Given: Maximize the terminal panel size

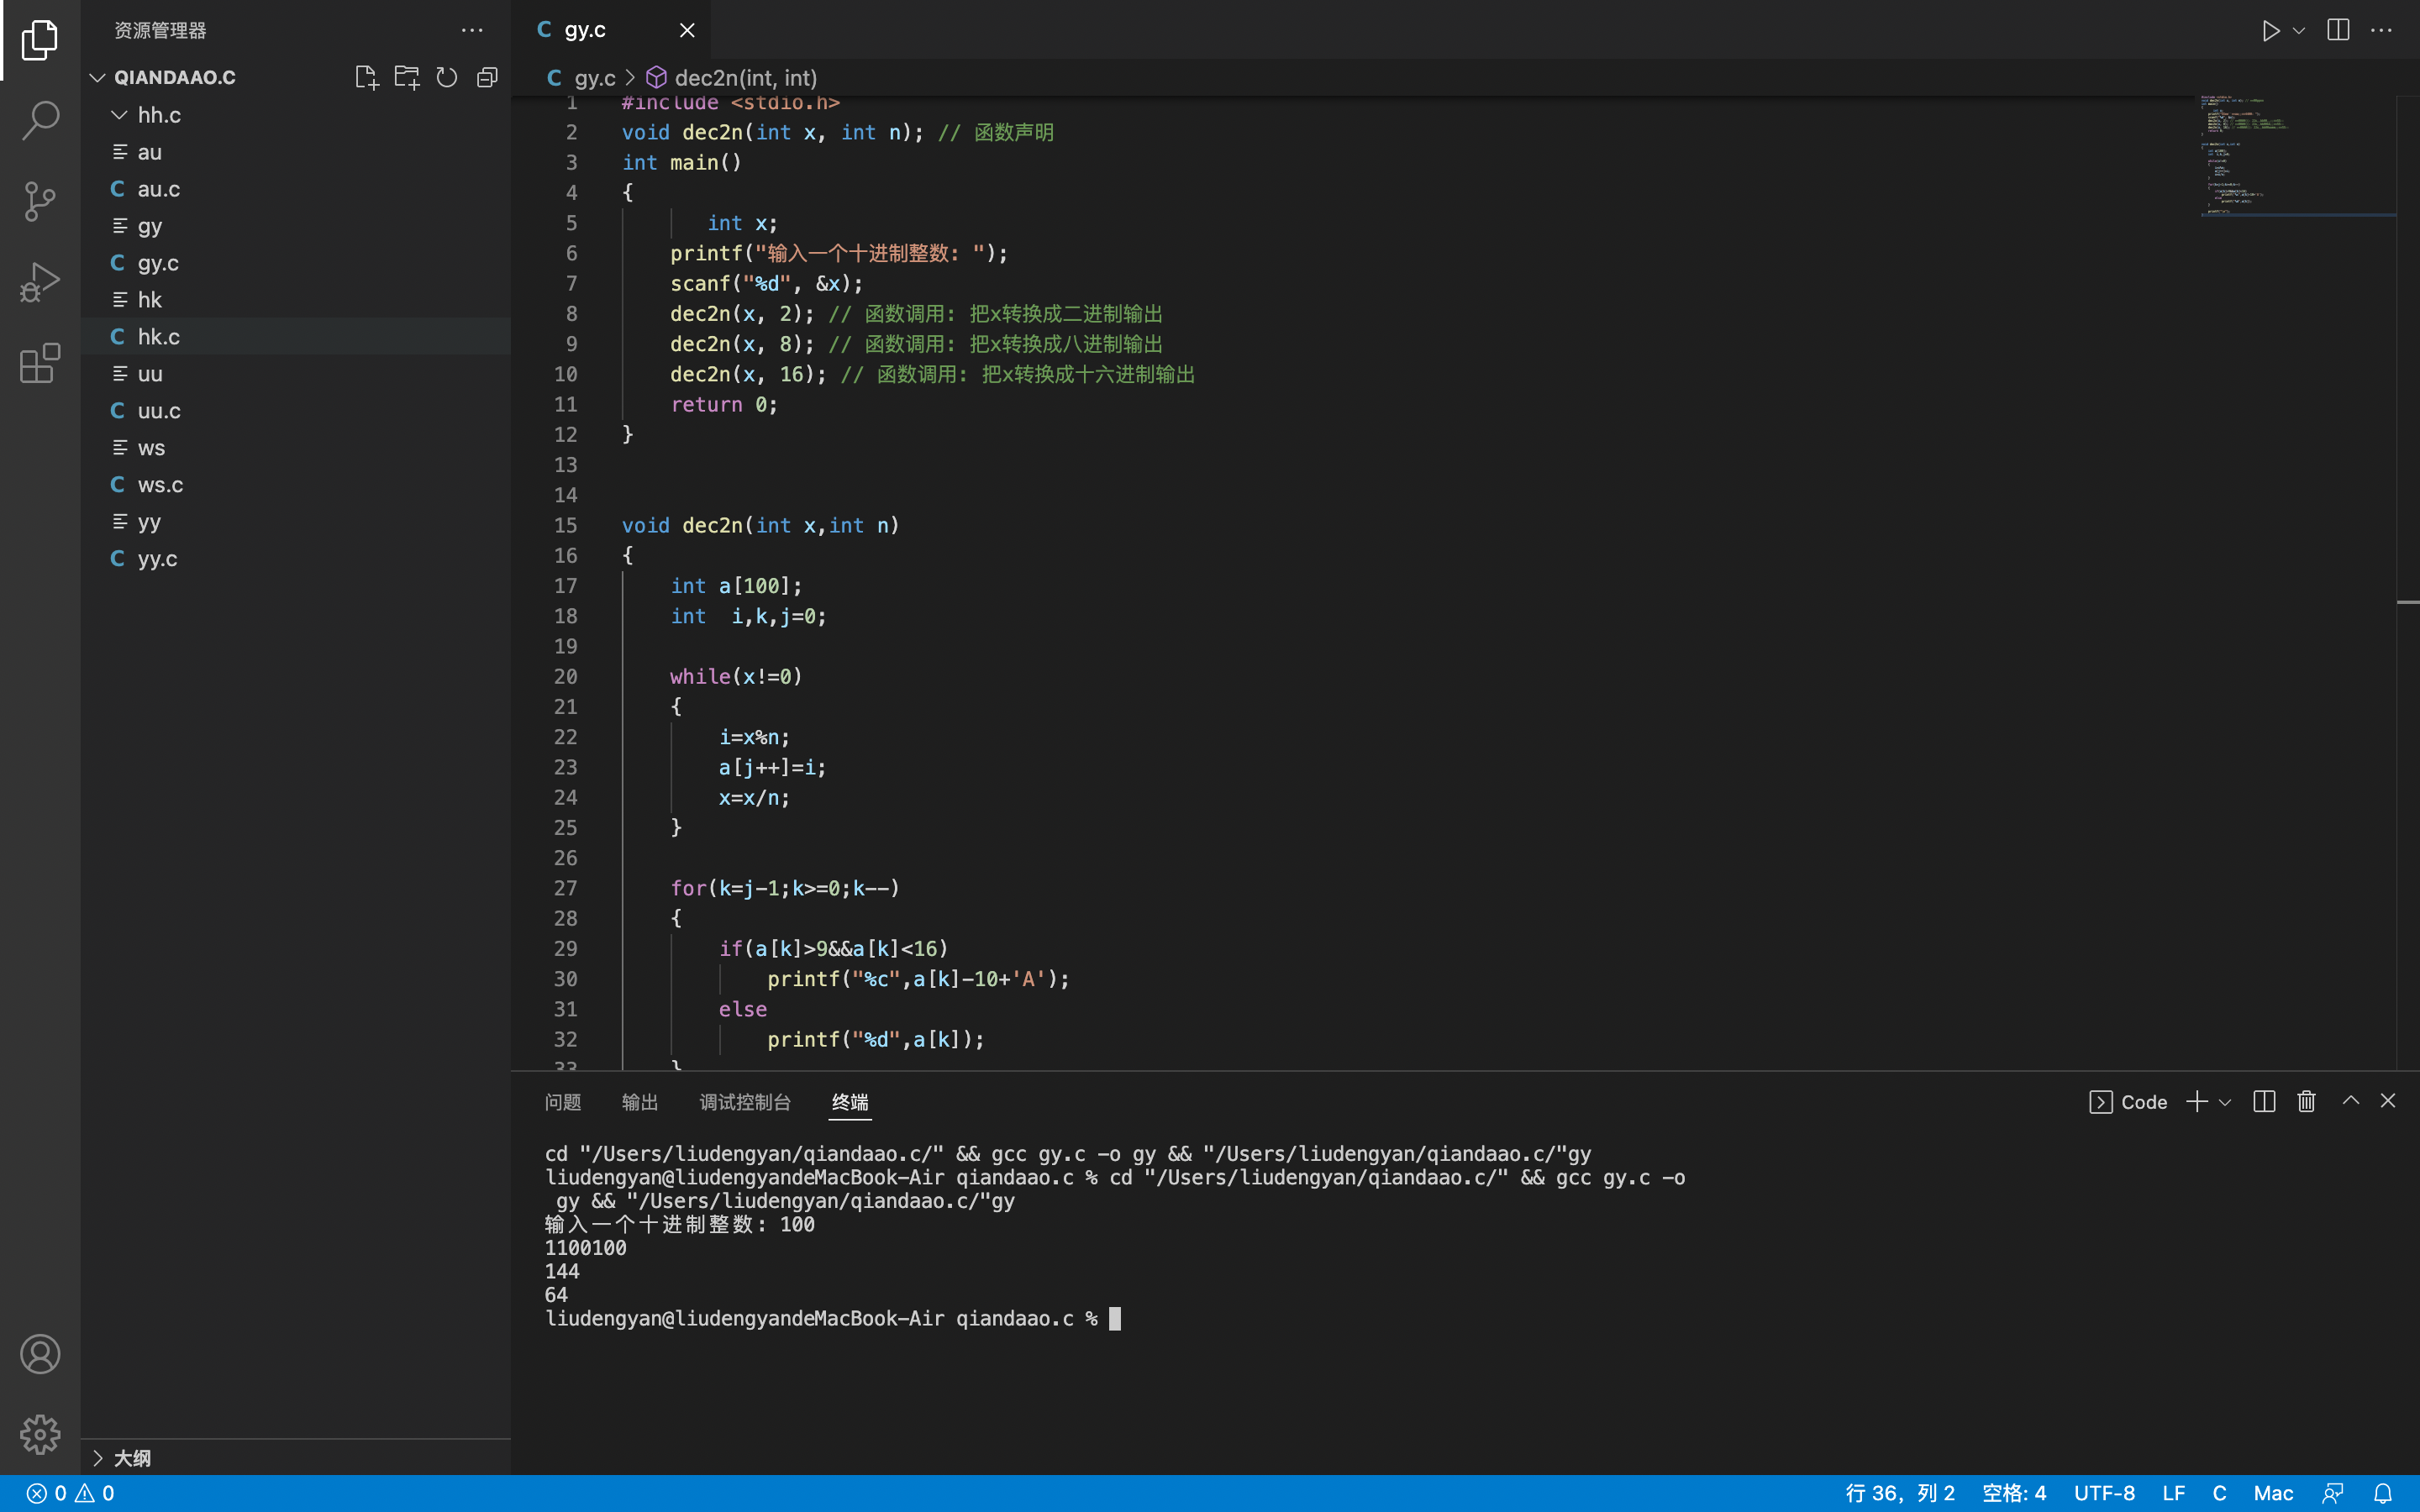Looking at the screenshot, I should tap(2350, 1101).
